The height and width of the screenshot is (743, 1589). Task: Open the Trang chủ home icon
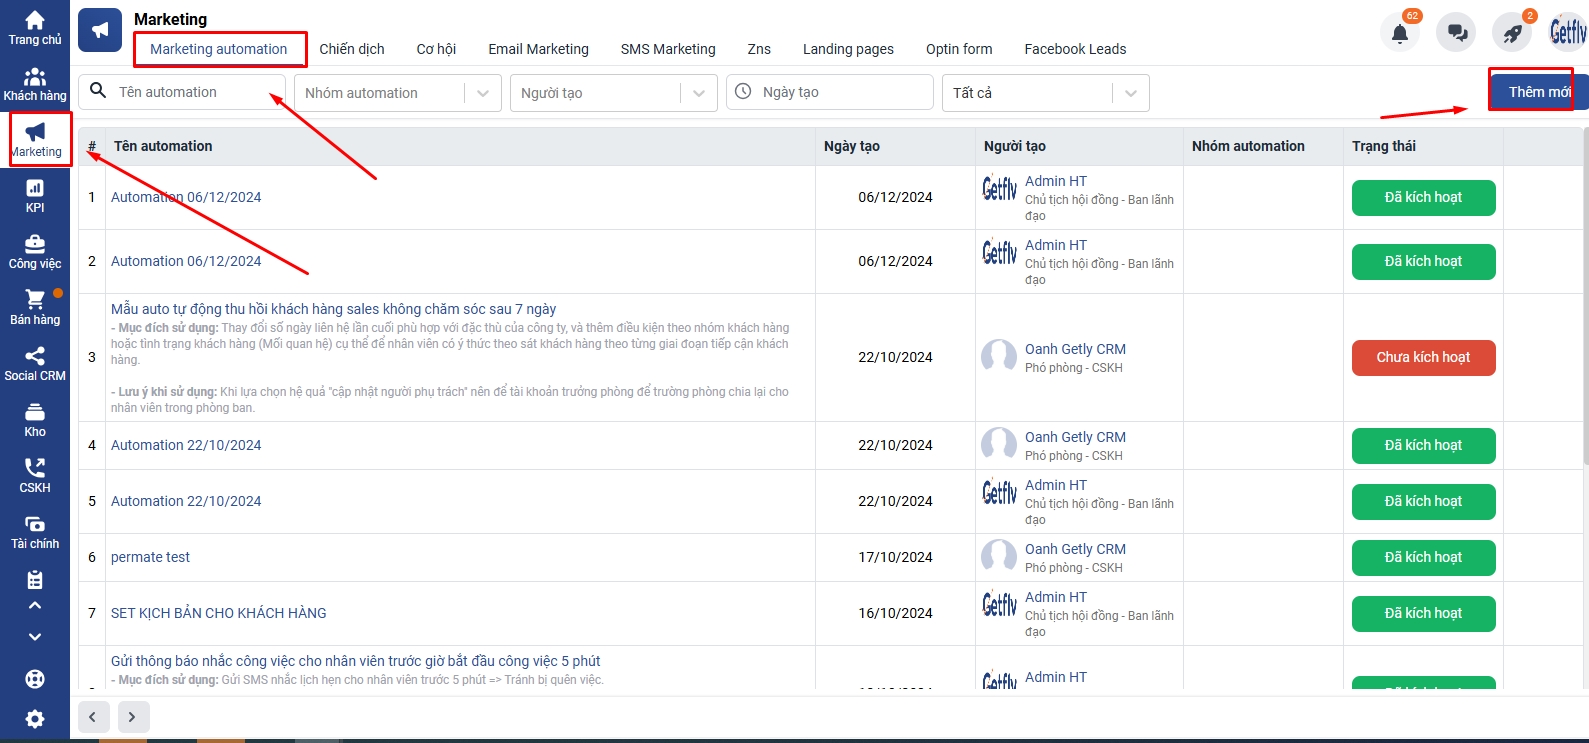pos(34,28)
